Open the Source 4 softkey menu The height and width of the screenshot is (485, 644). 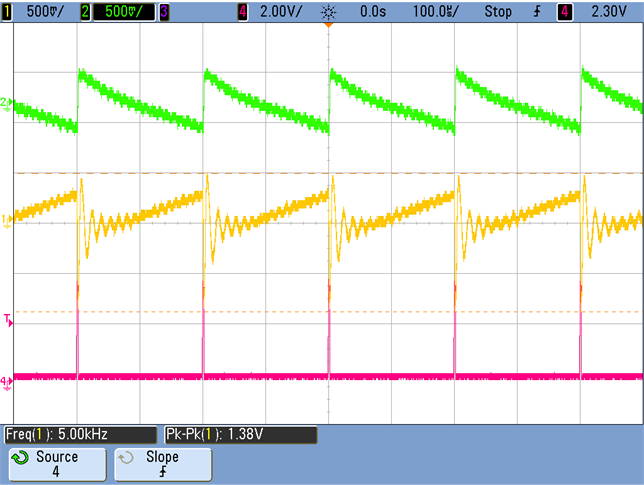click(56, 465)
